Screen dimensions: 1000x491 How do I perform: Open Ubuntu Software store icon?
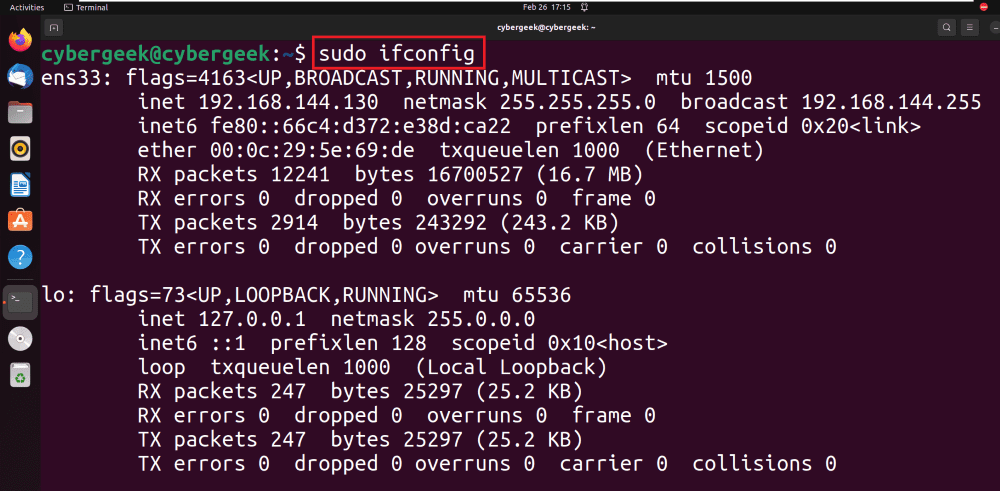[x=20, y=221]
